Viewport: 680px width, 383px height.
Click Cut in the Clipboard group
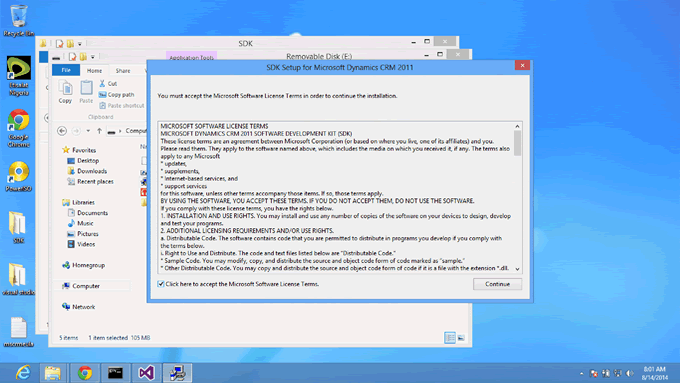tap(108, 83)
